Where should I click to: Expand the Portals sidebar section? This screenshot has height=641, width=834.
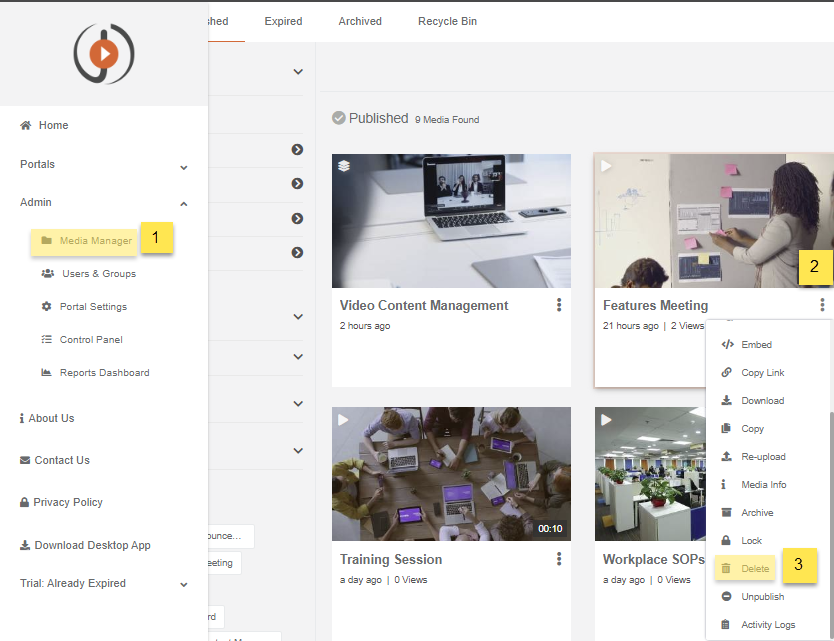(183, 165)
